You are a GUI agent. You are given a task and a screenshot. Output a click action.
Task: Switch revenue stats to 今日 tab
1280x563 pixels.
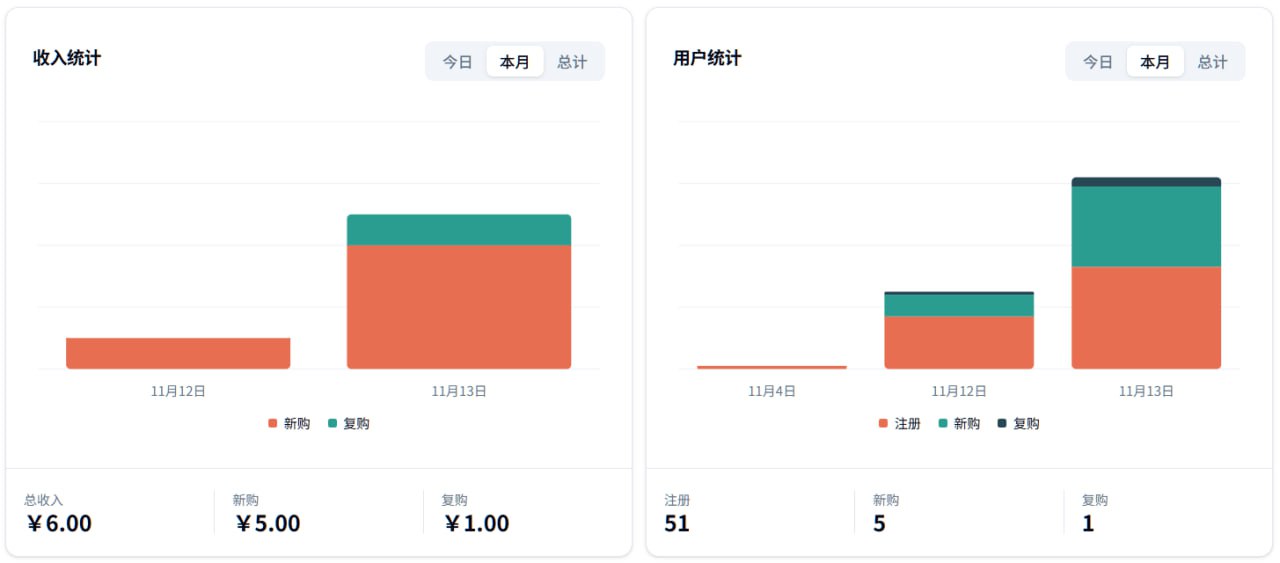coord(458,62)
